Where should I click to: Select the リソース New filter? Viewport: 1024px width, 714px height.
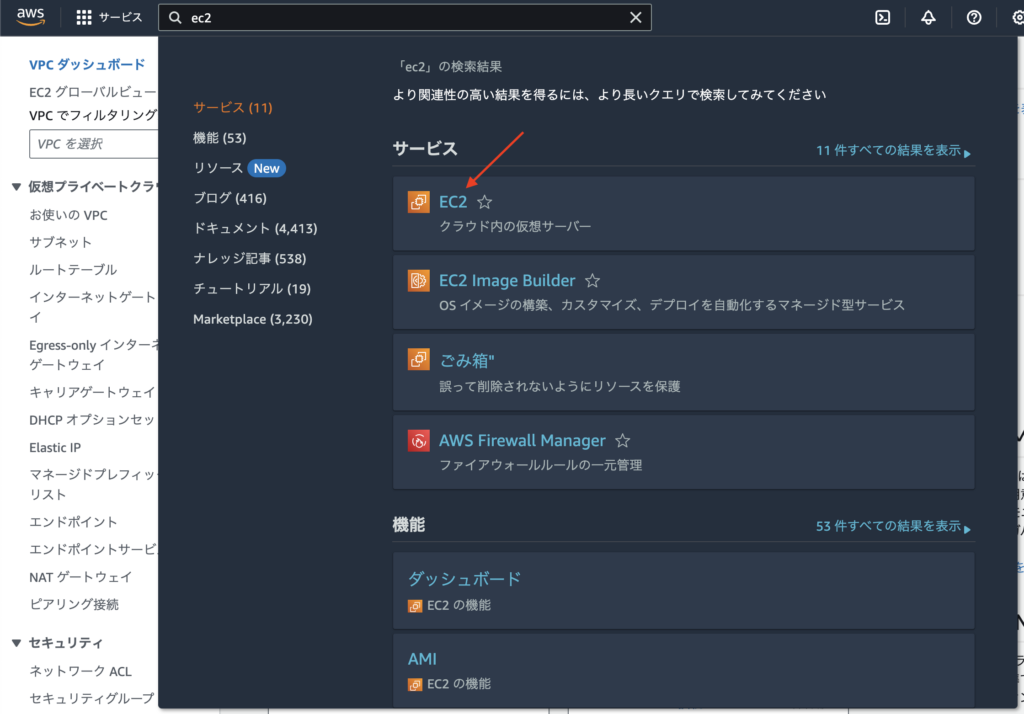coord(239,168)
